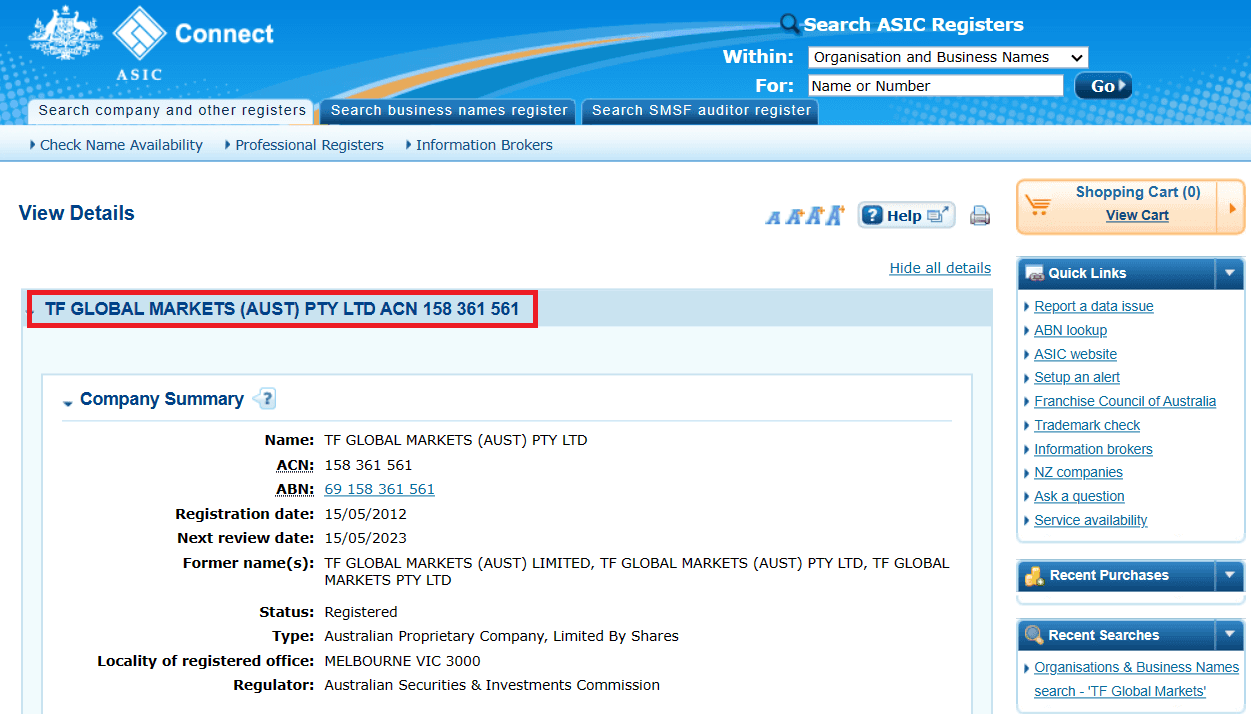The width and height of the screenshot is (1251, 718).
Task: Click the Hide all details link
Action: tap(940, 268)
